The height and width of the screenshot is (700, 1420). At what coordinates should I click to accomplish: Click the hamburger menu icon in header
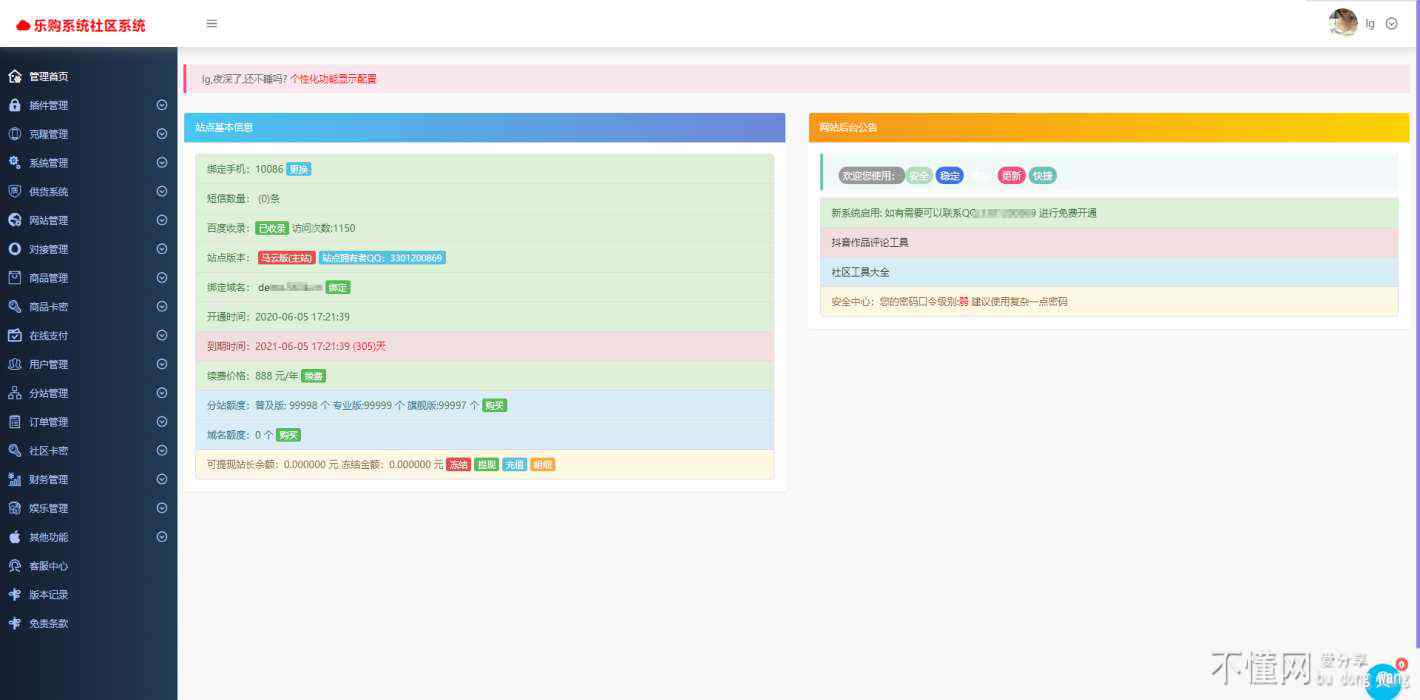coord(212,24)
